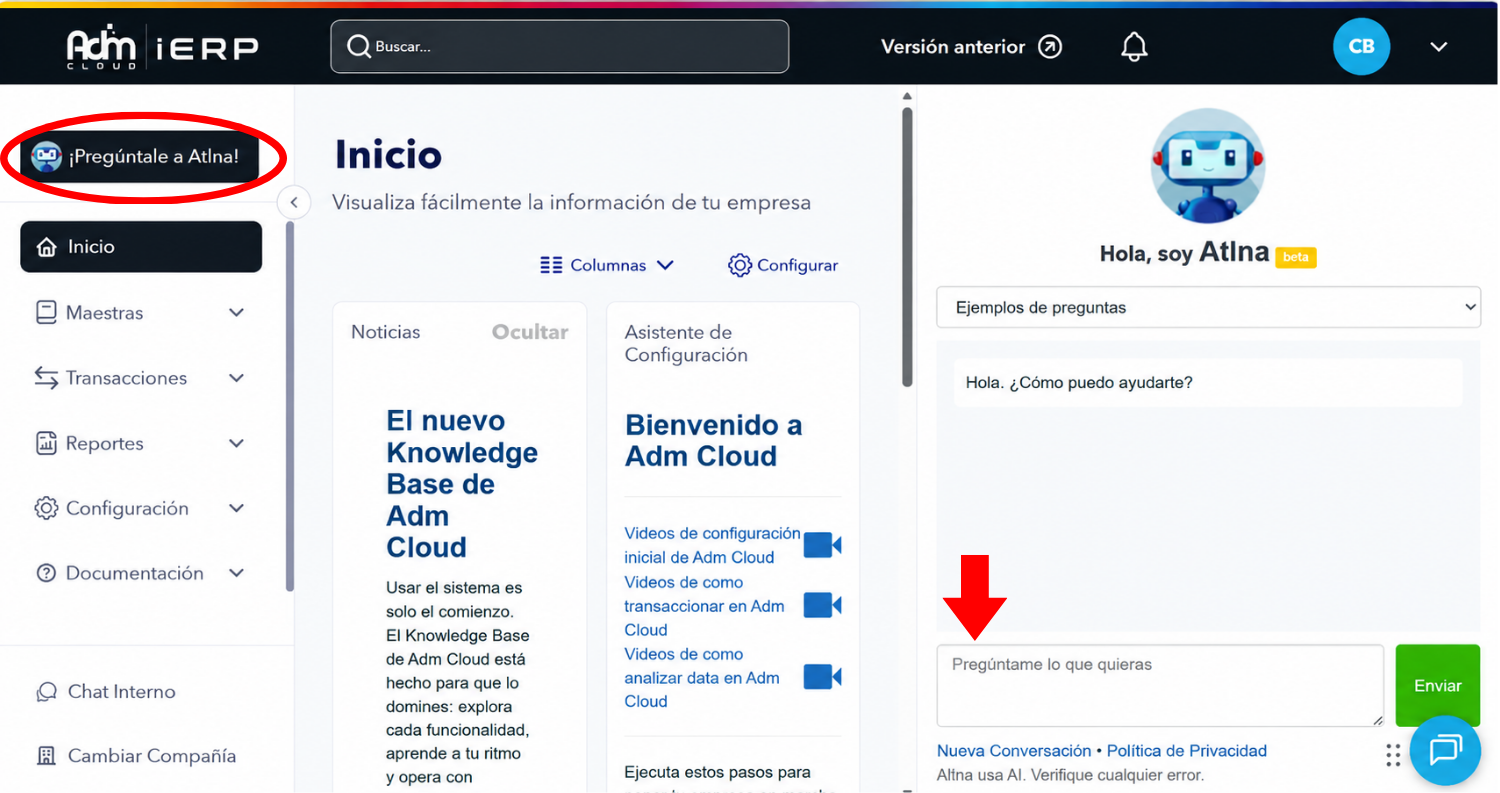1500x793 pixels.
Task: Click the Versión anterior arrow icon
Action: coord(1050,47)
